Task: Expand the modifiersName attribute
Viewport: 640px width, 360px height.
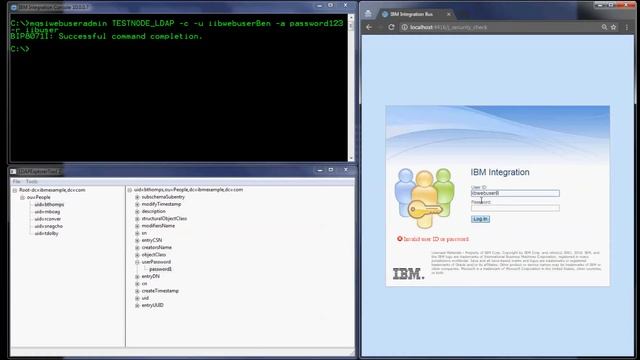Action: tap(138, 226)
